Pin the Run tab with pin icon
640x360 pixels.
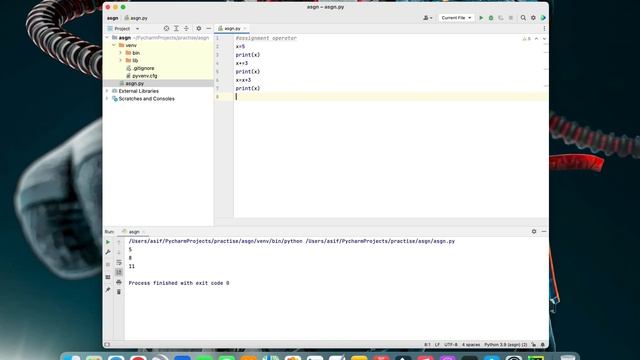[x=108, y=290]
